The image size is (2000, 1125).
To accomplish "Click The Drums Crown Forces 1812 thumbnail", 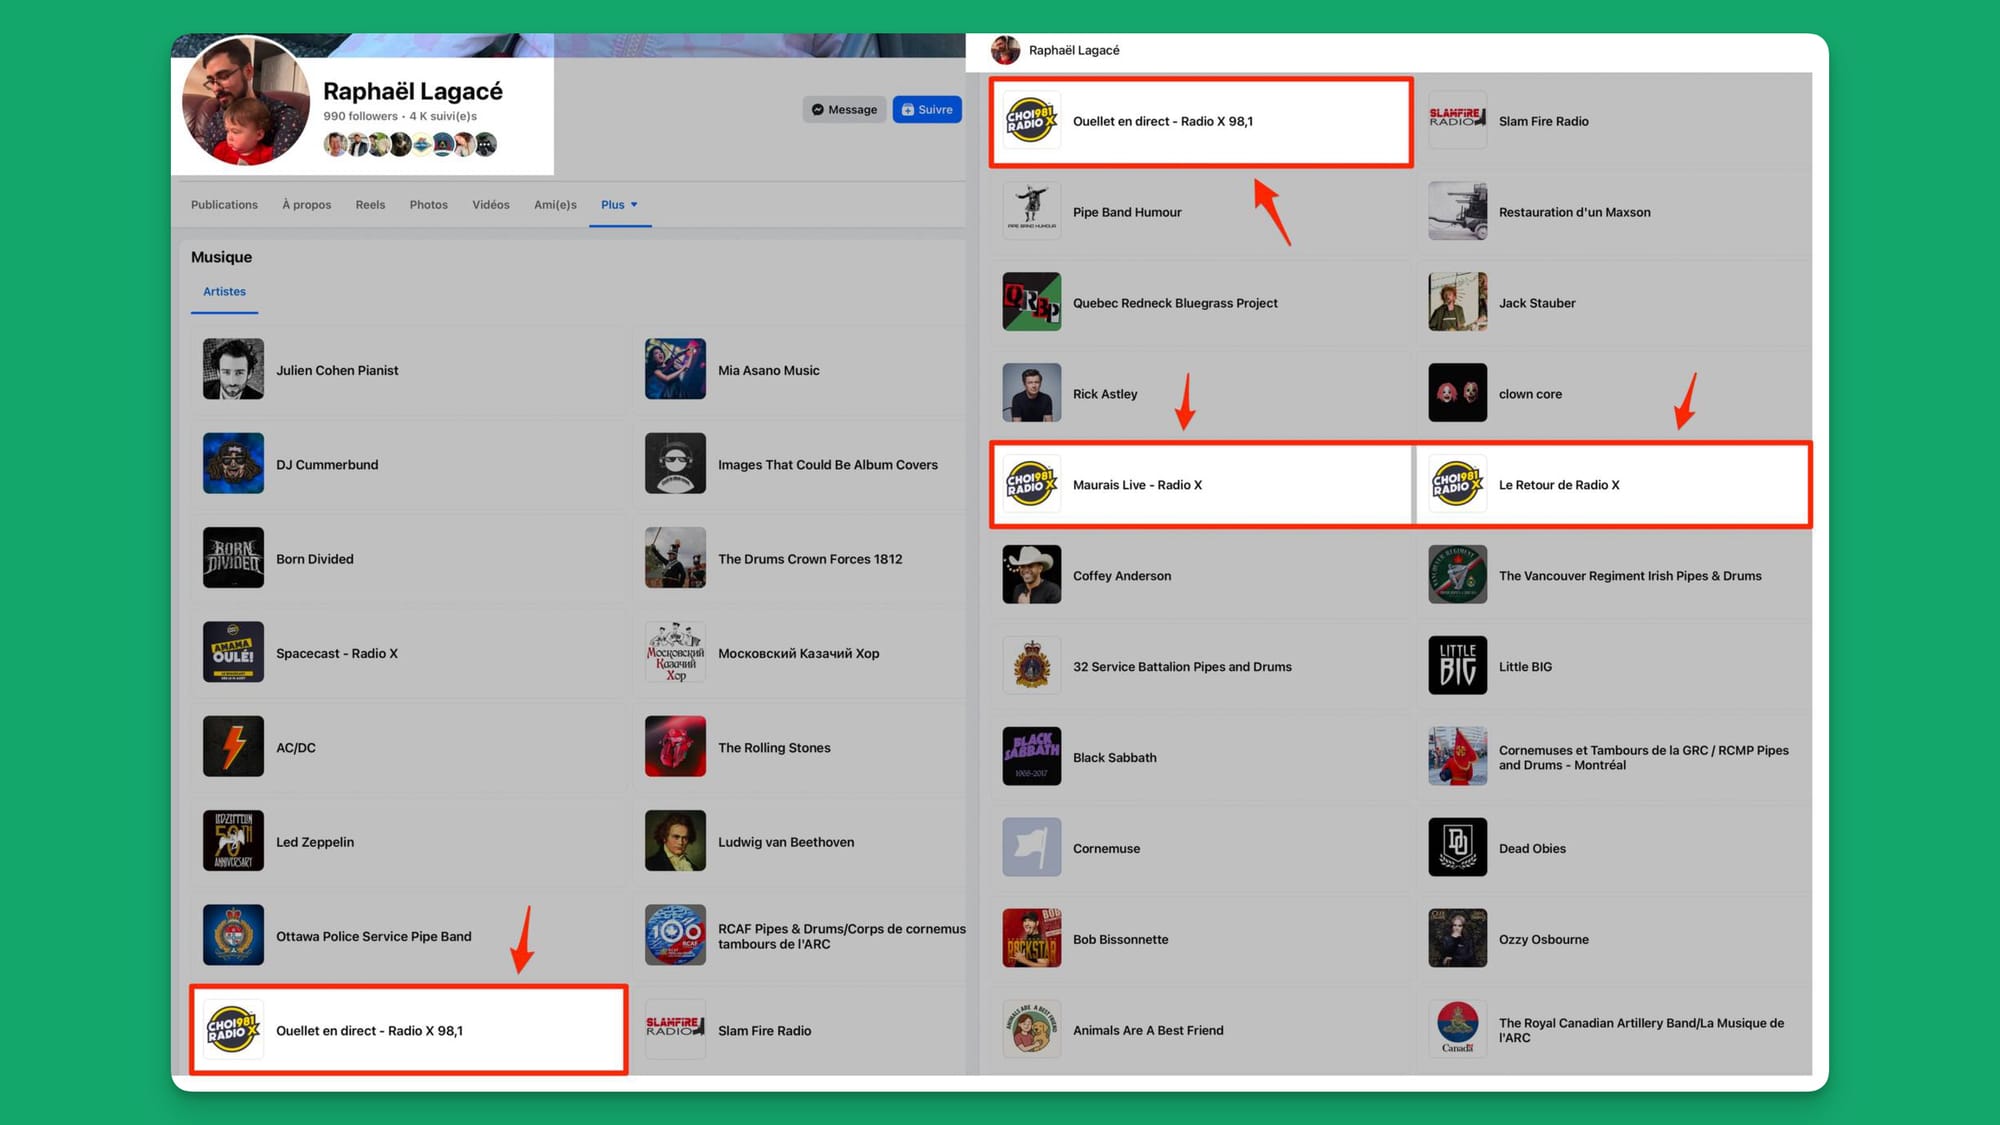I will point(675,557).
